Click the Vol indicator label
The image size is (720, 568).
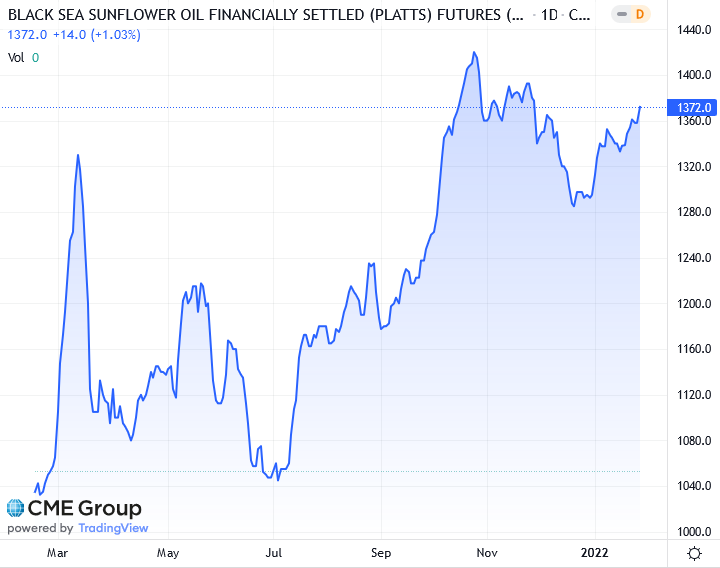coord(16,57)
